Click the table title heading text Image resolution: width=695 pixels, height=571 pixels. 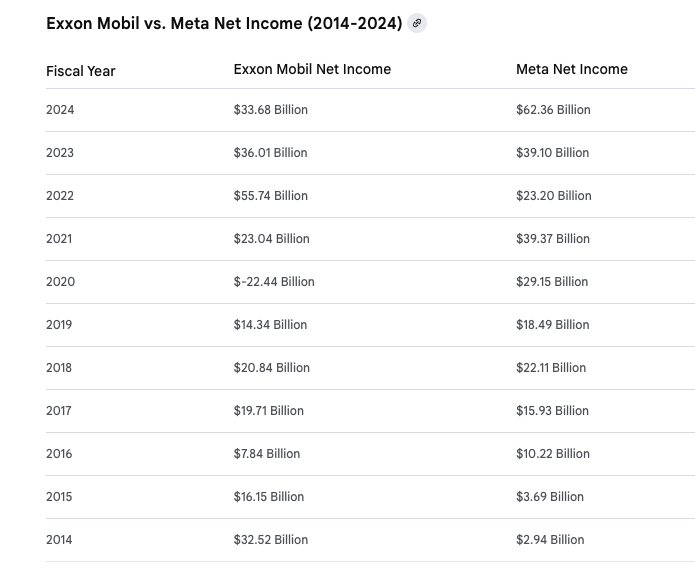pyautogui.click(x=224, y=23)
